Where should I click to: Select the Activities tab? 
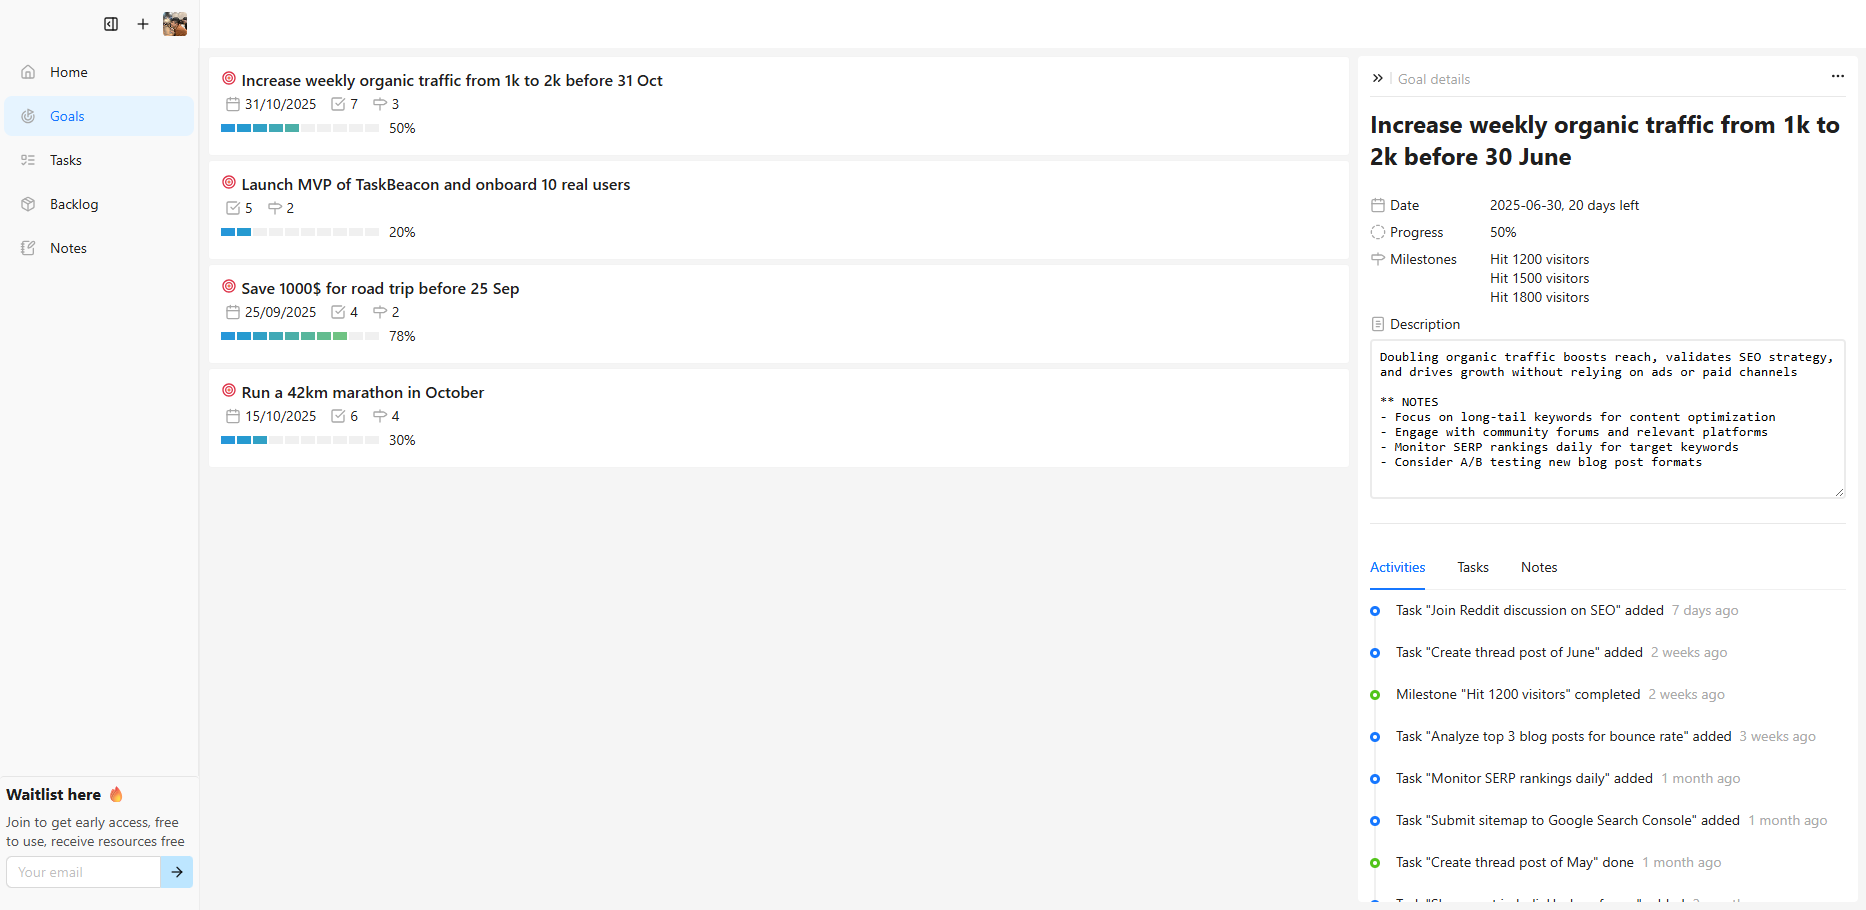pyautogui.click(x=1397, y=567)
